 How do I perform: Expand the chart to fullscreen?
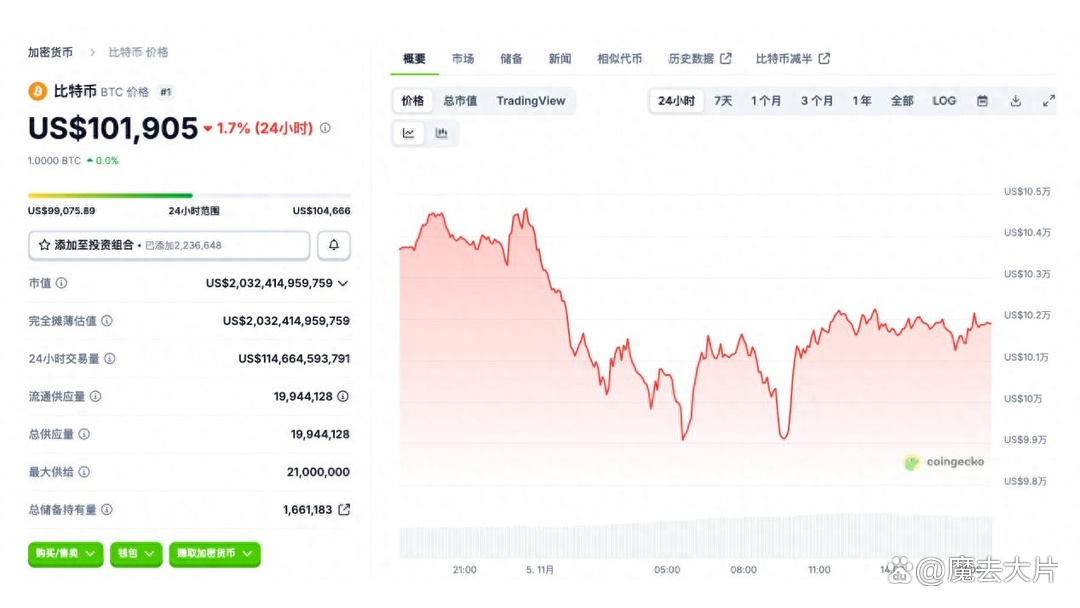(1048, 100)
